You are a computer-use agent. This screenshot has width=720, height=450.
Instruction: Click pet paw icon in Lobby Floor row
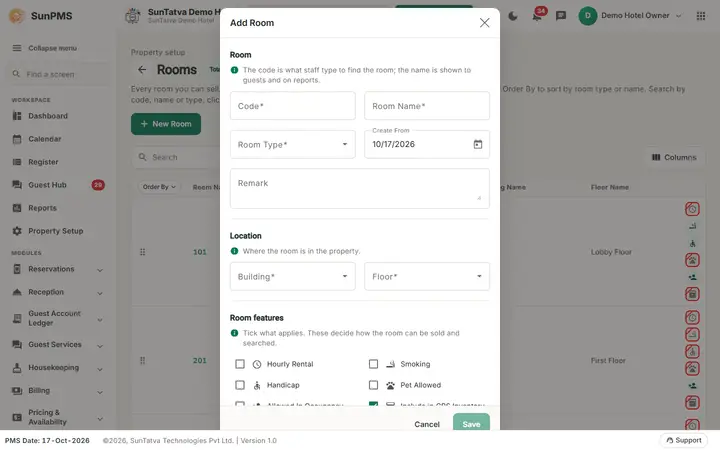tap(692, 260)
